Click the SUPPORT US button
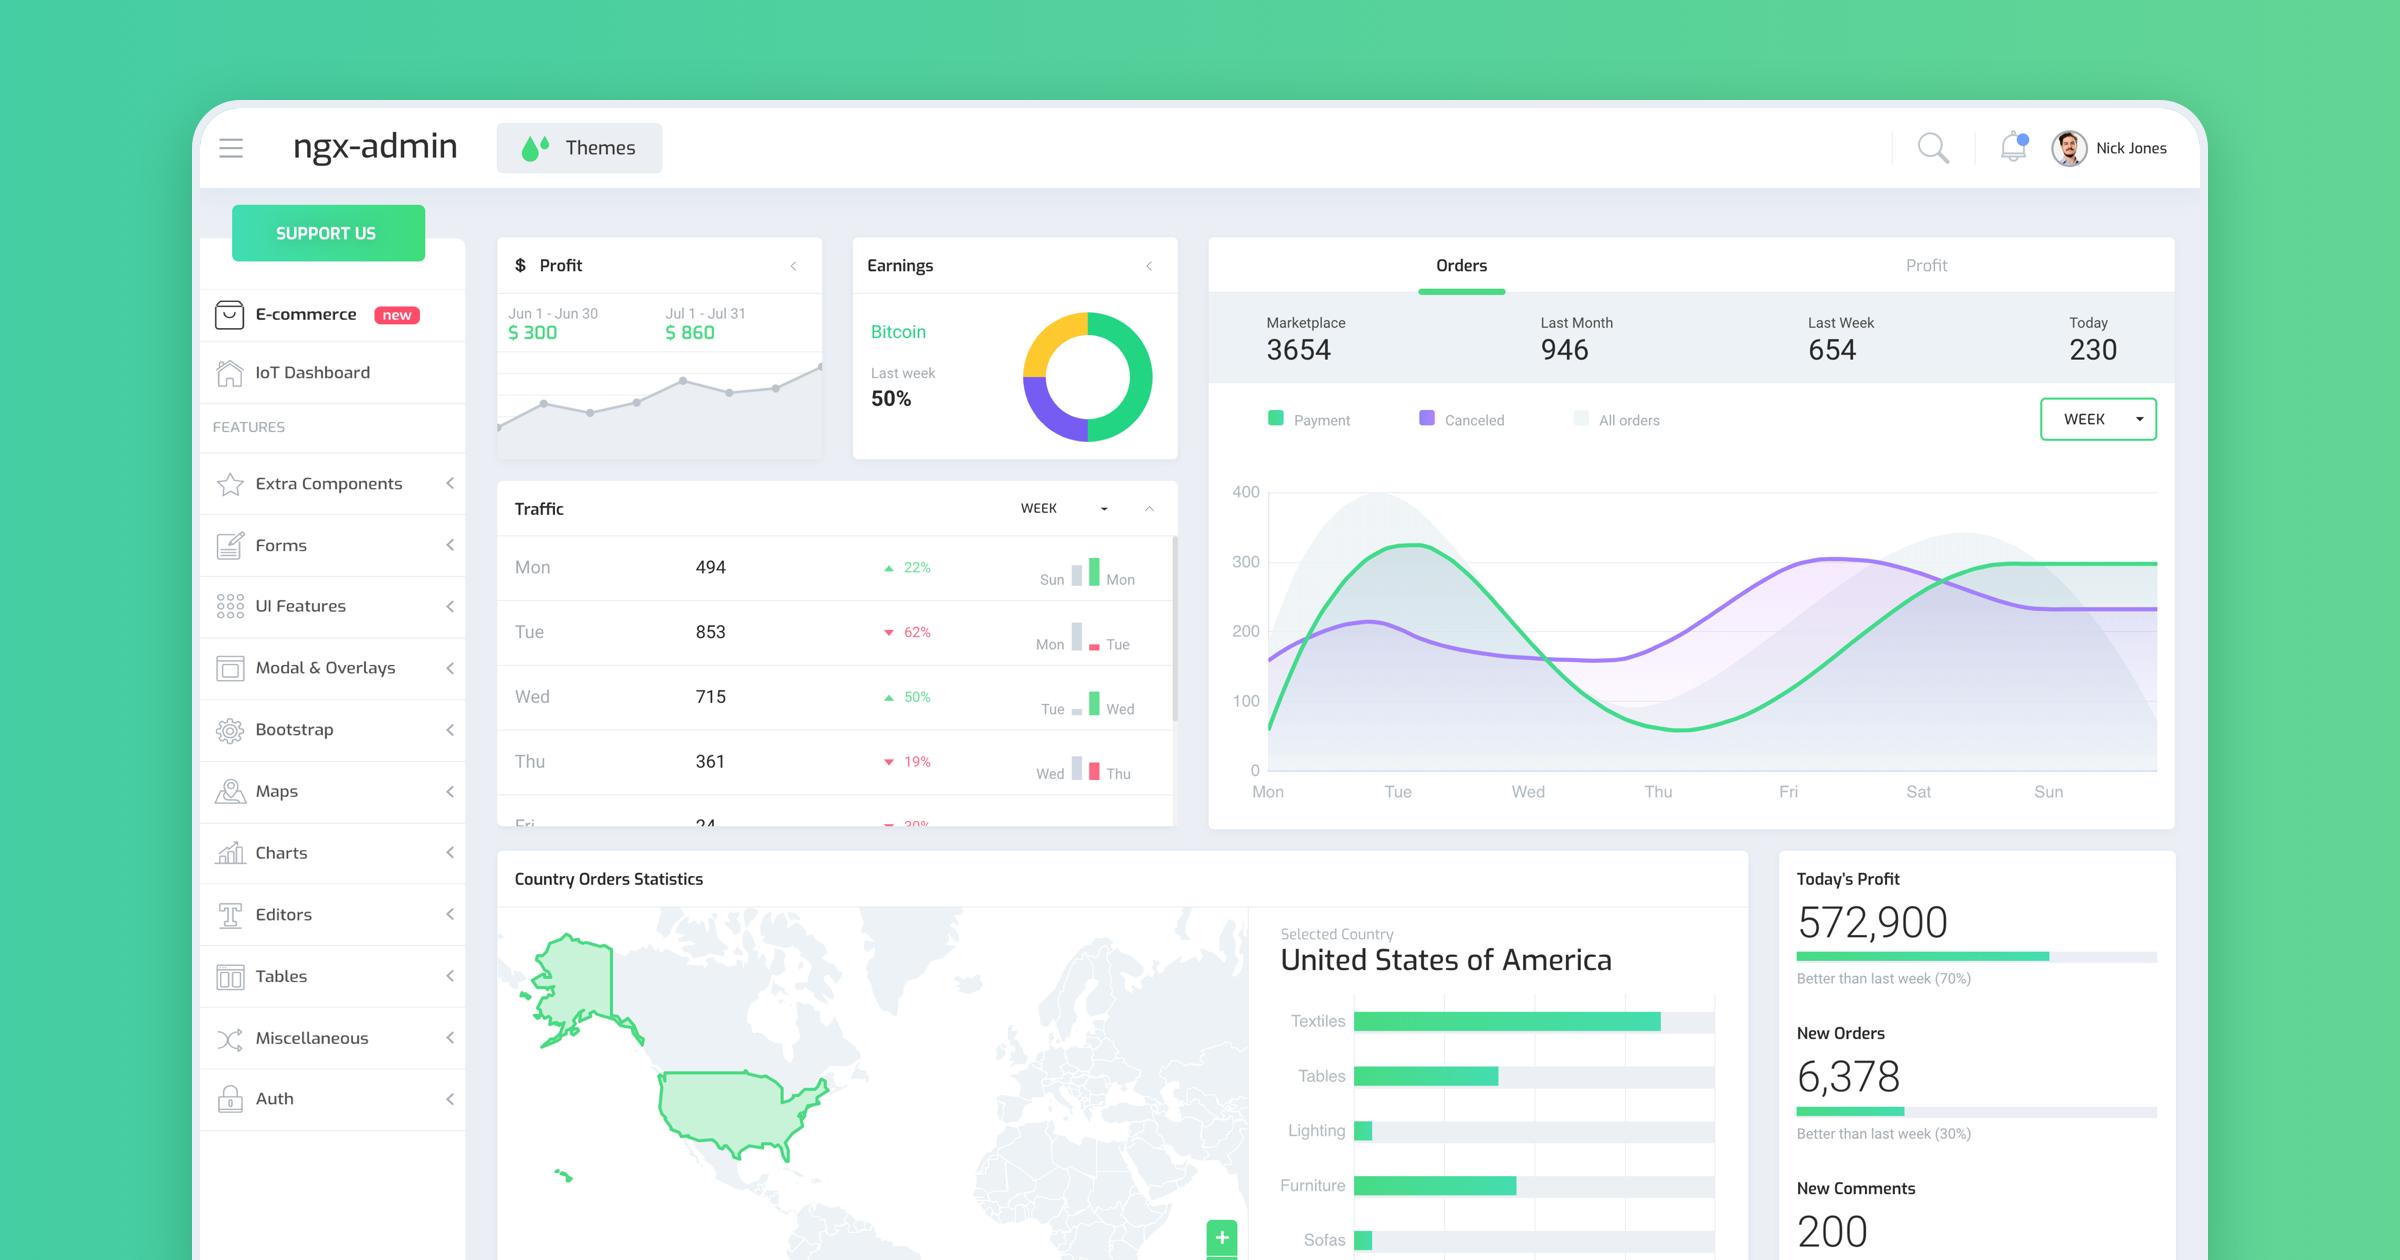 coord(327,233)
